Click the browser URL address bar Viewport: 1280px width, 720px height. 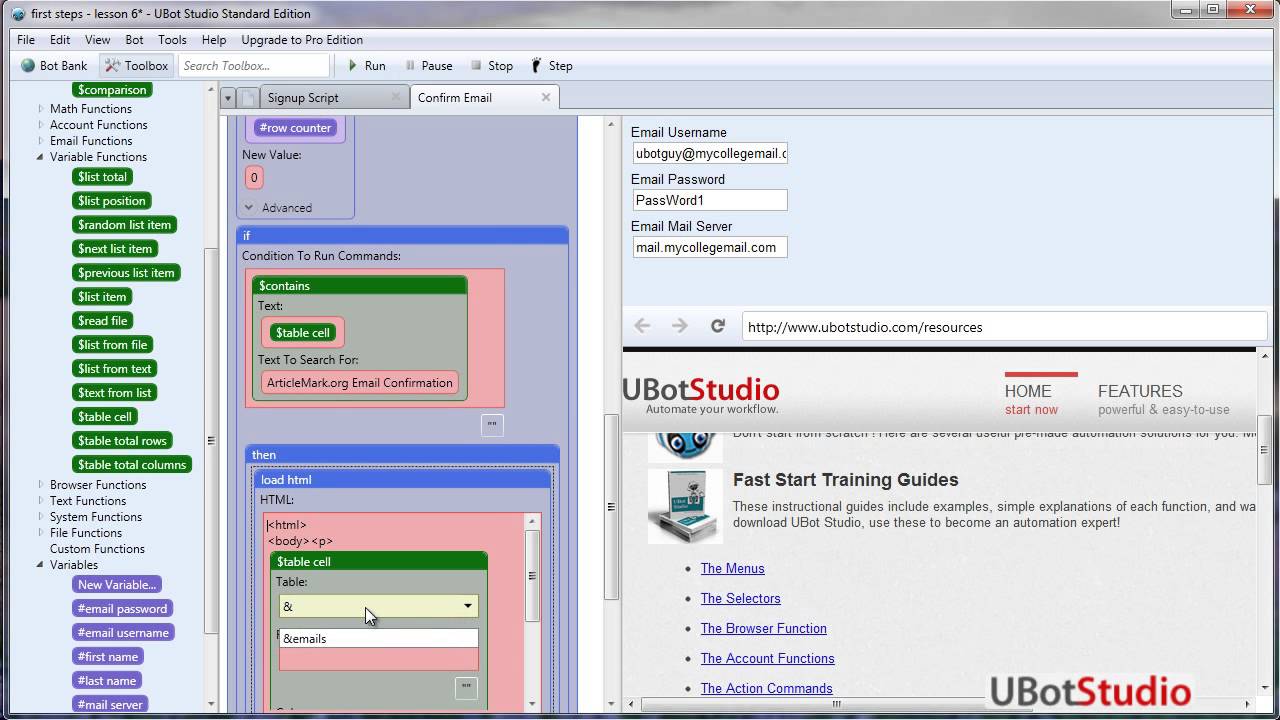pos(1004,326)
